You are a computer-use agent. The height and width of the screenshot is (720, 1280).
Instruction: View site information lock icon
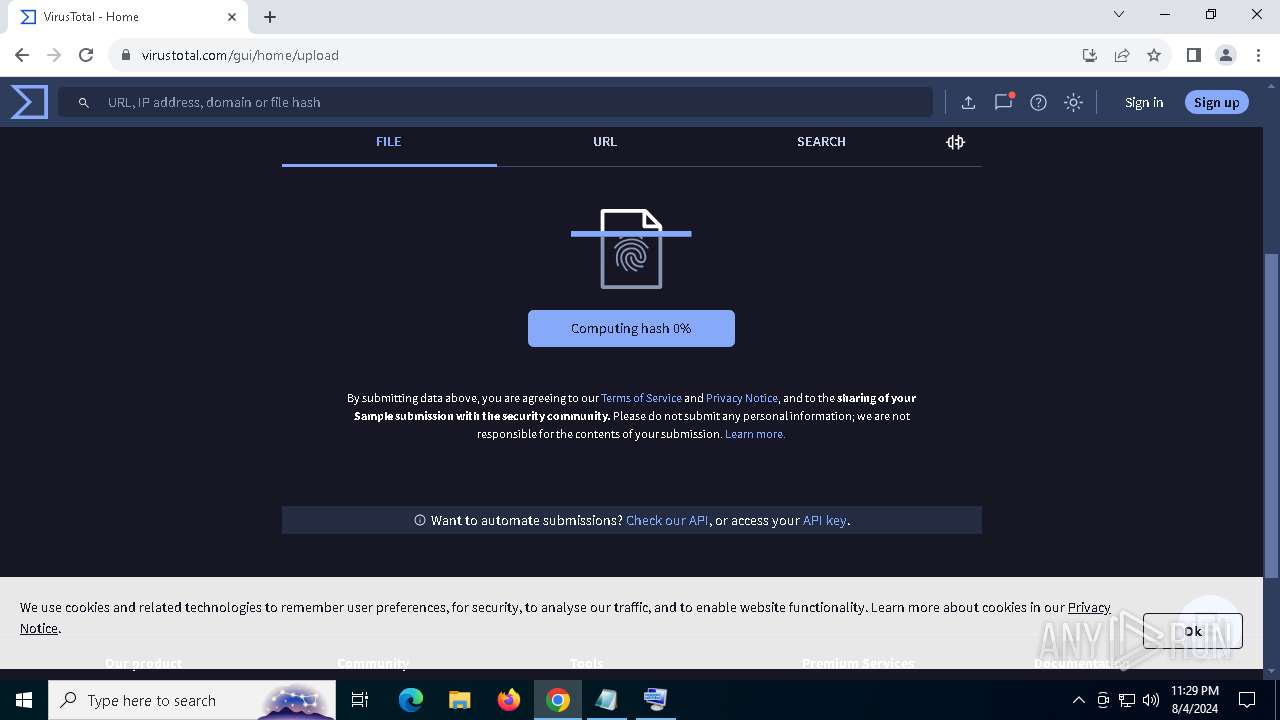[x=126, y=55]
